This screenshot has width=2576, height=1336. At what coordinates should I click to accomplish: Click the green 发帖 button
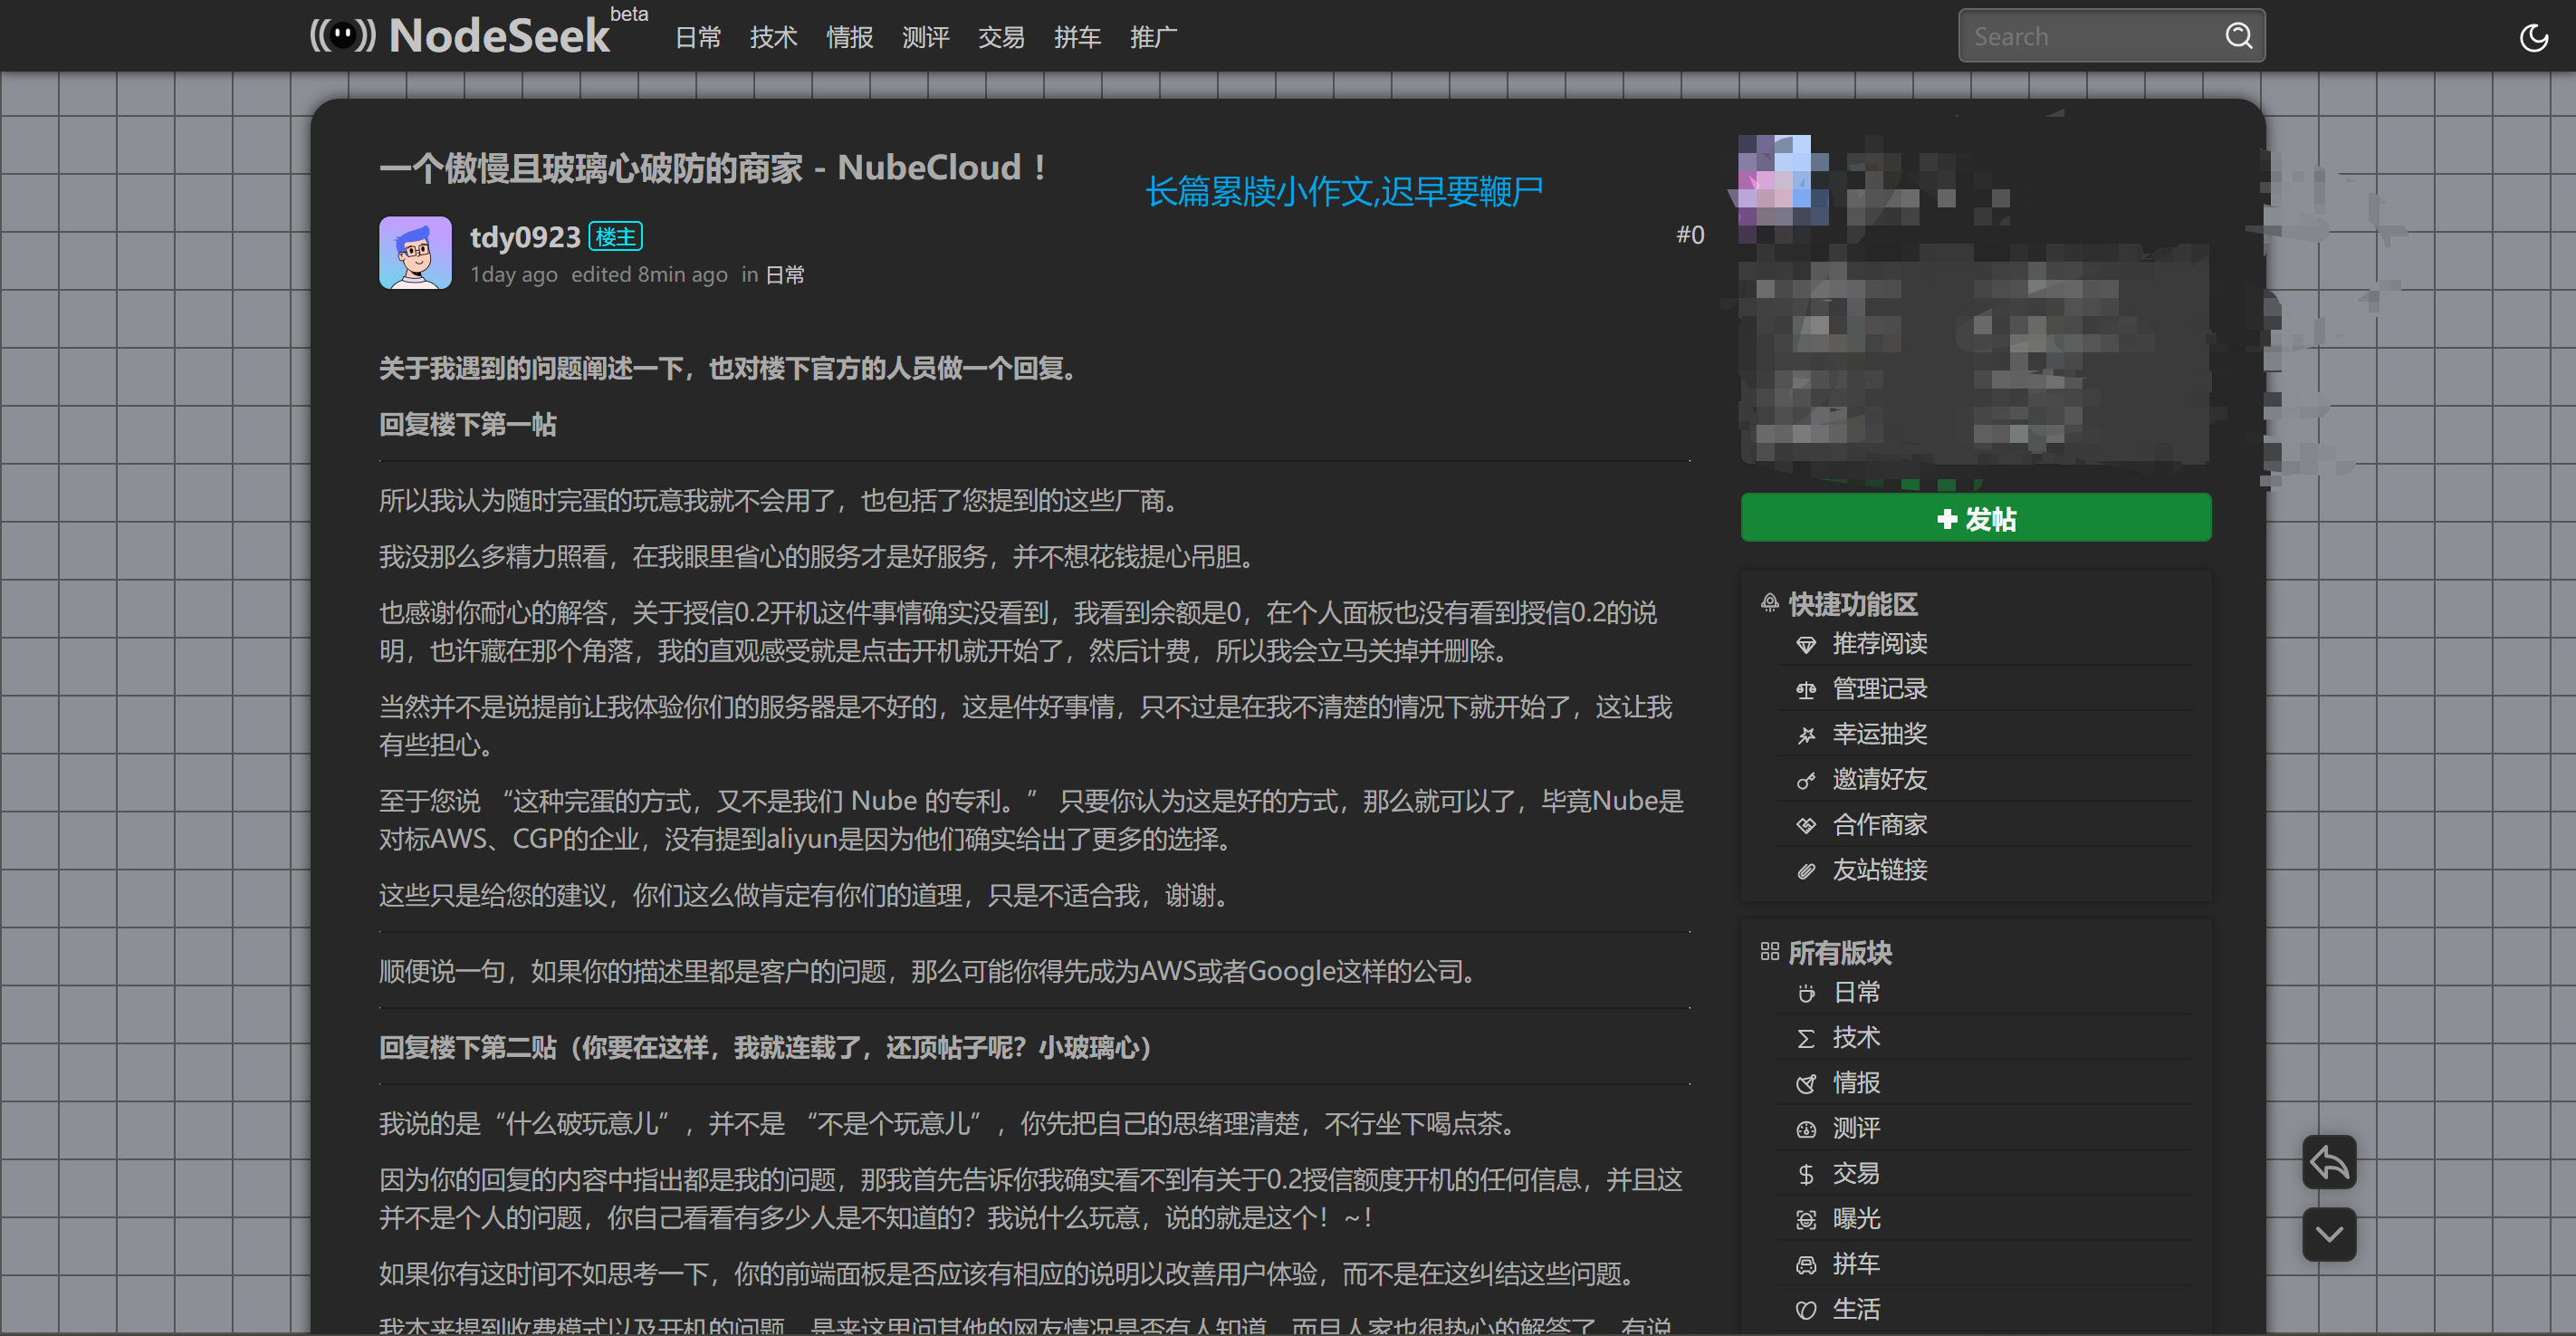[1975, 518]
